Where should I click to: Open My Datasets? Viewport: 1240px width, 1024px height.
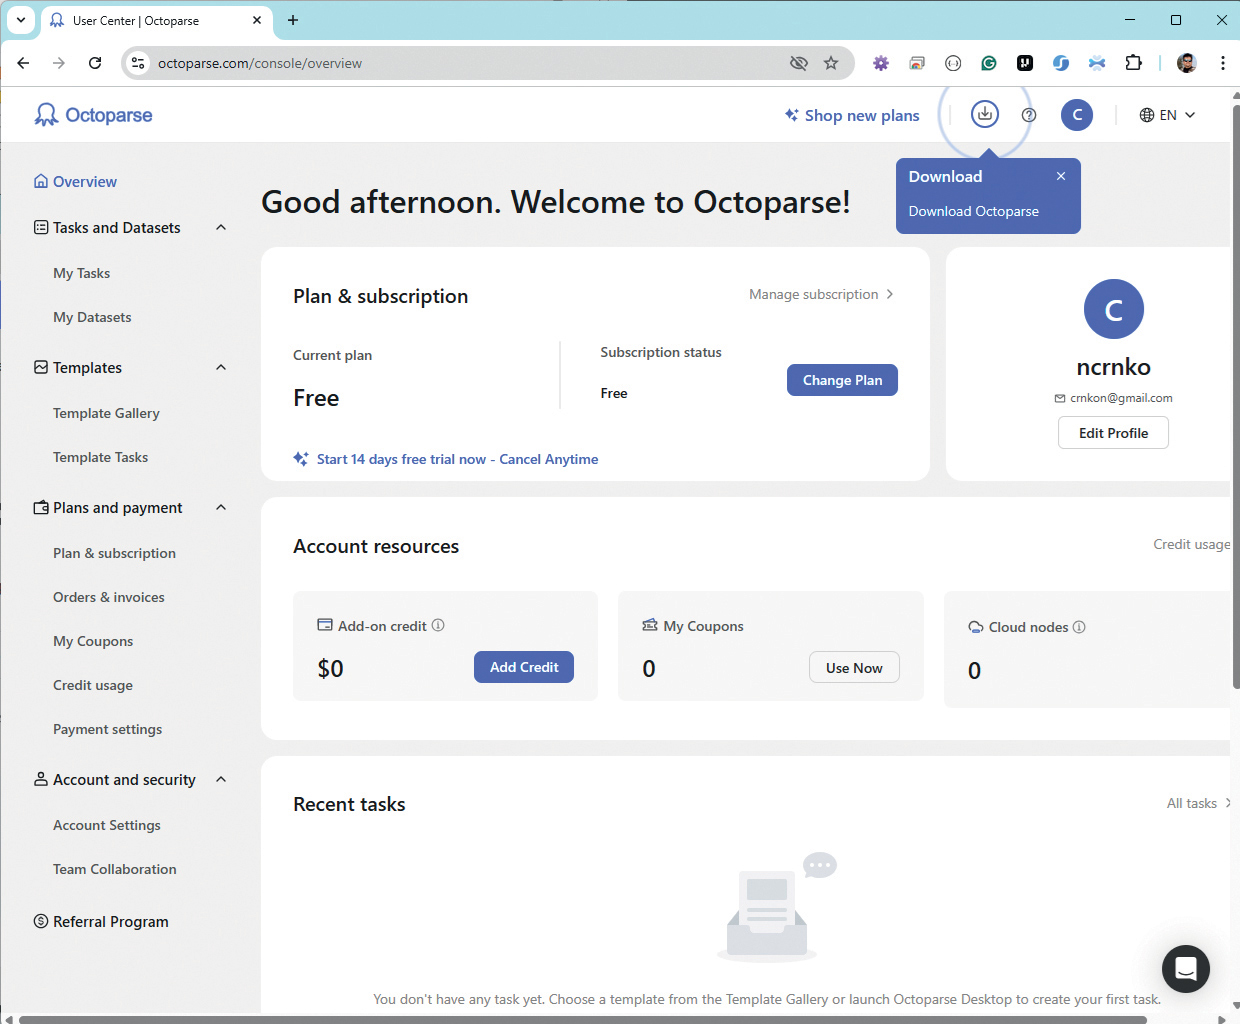coord(92,317)
